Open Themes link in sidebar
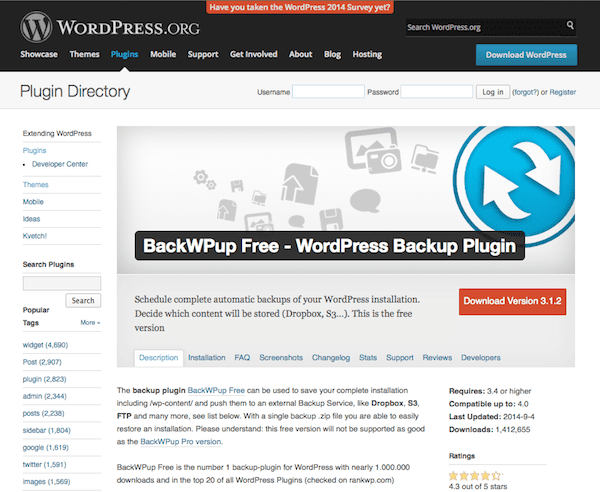This screenshot has width=600, height=492. coord(36,185)
